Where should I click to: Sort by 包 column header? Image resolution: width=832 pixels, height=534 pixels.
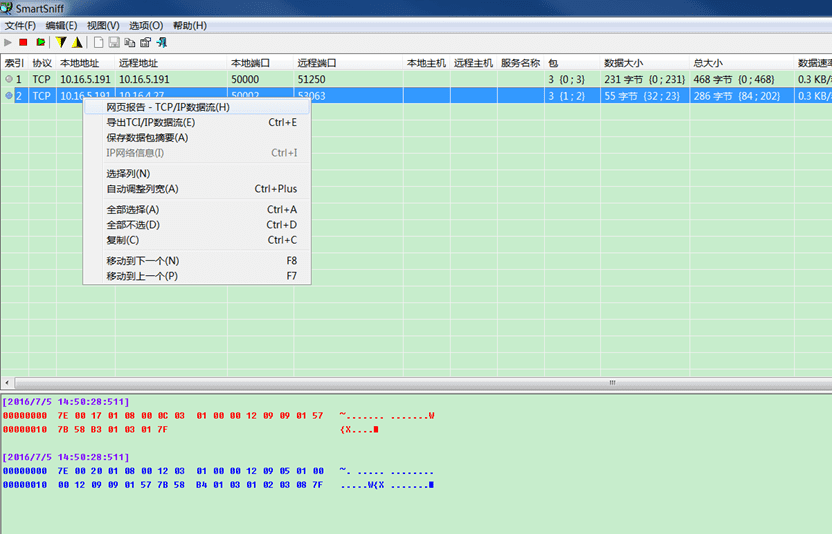click(x=572, y=63)
